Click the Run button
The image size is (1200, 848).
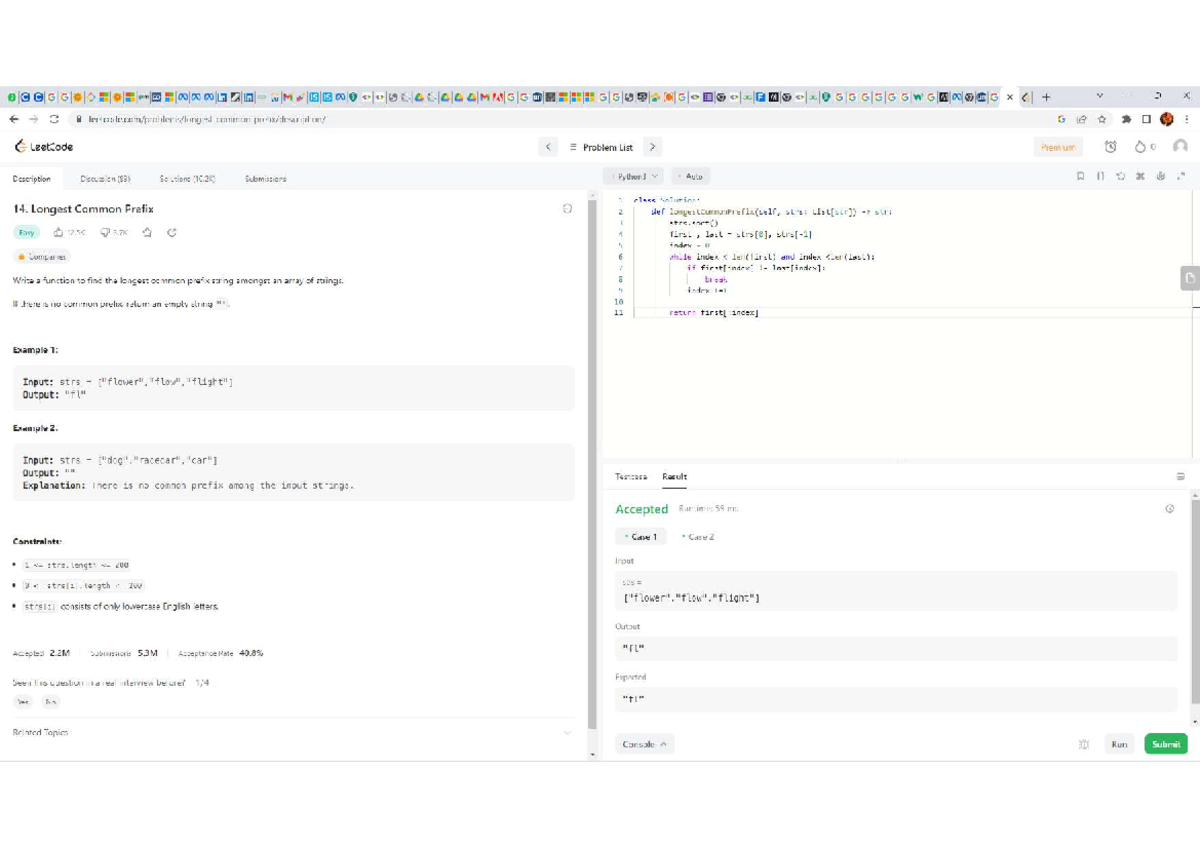click(1119, 745)
